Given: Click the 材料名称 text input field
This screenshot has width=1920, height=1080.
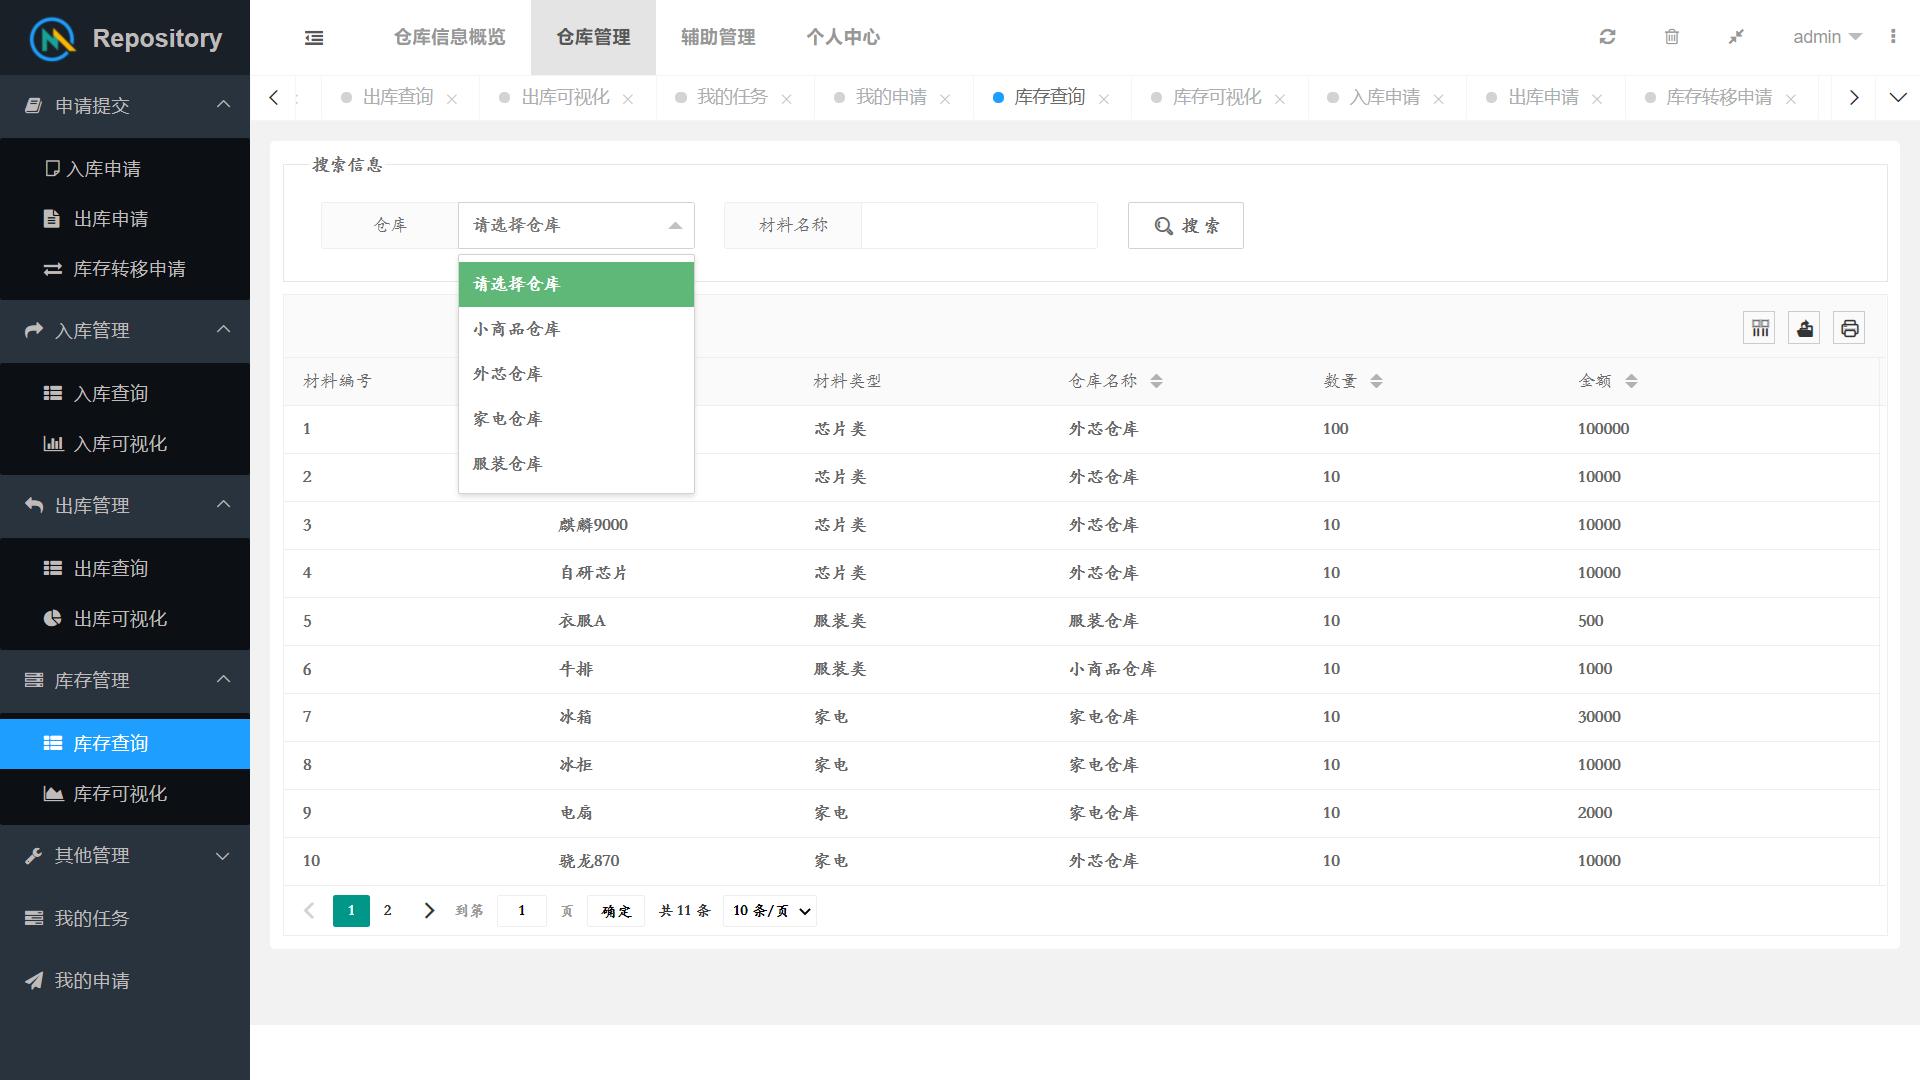Looking at the screenshot, I should (x=978, y=226).
